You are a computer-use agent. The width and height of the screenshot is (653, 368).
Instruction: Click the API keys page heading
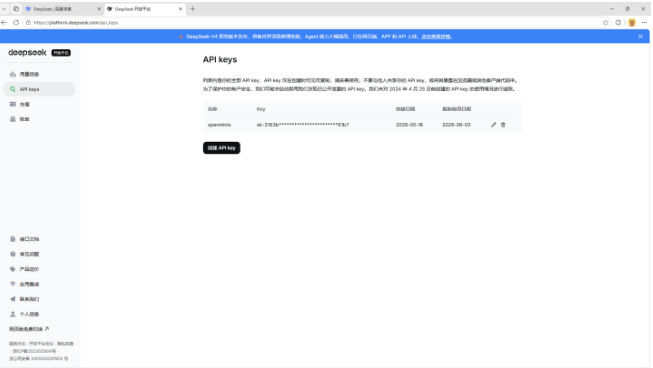pos(220,60)
